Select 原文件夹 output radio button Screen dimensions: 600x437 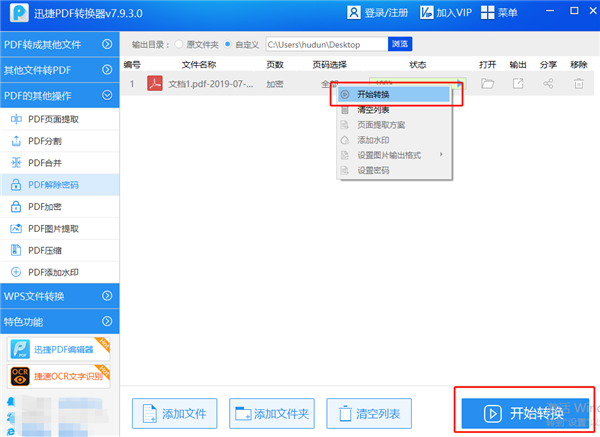coord(179,44)
